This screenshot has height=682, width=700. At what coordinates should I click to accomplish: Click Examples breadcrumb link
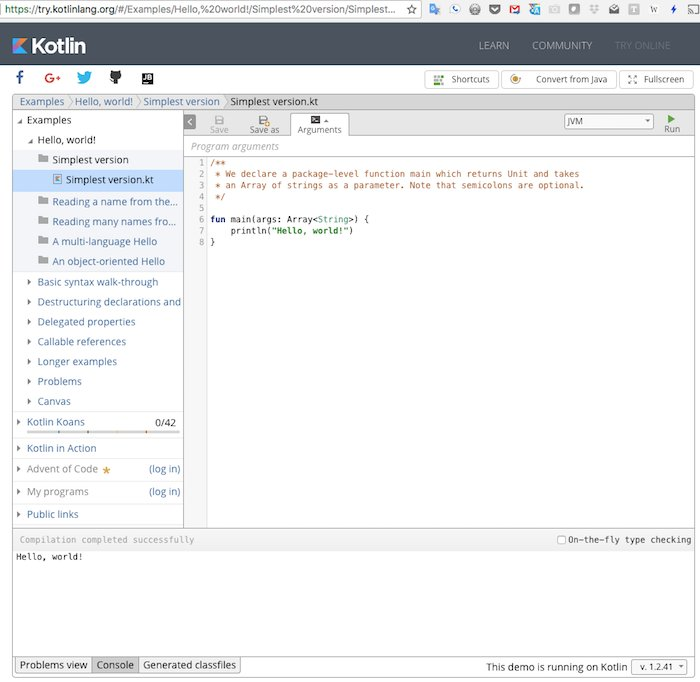[x=42, y=101]
